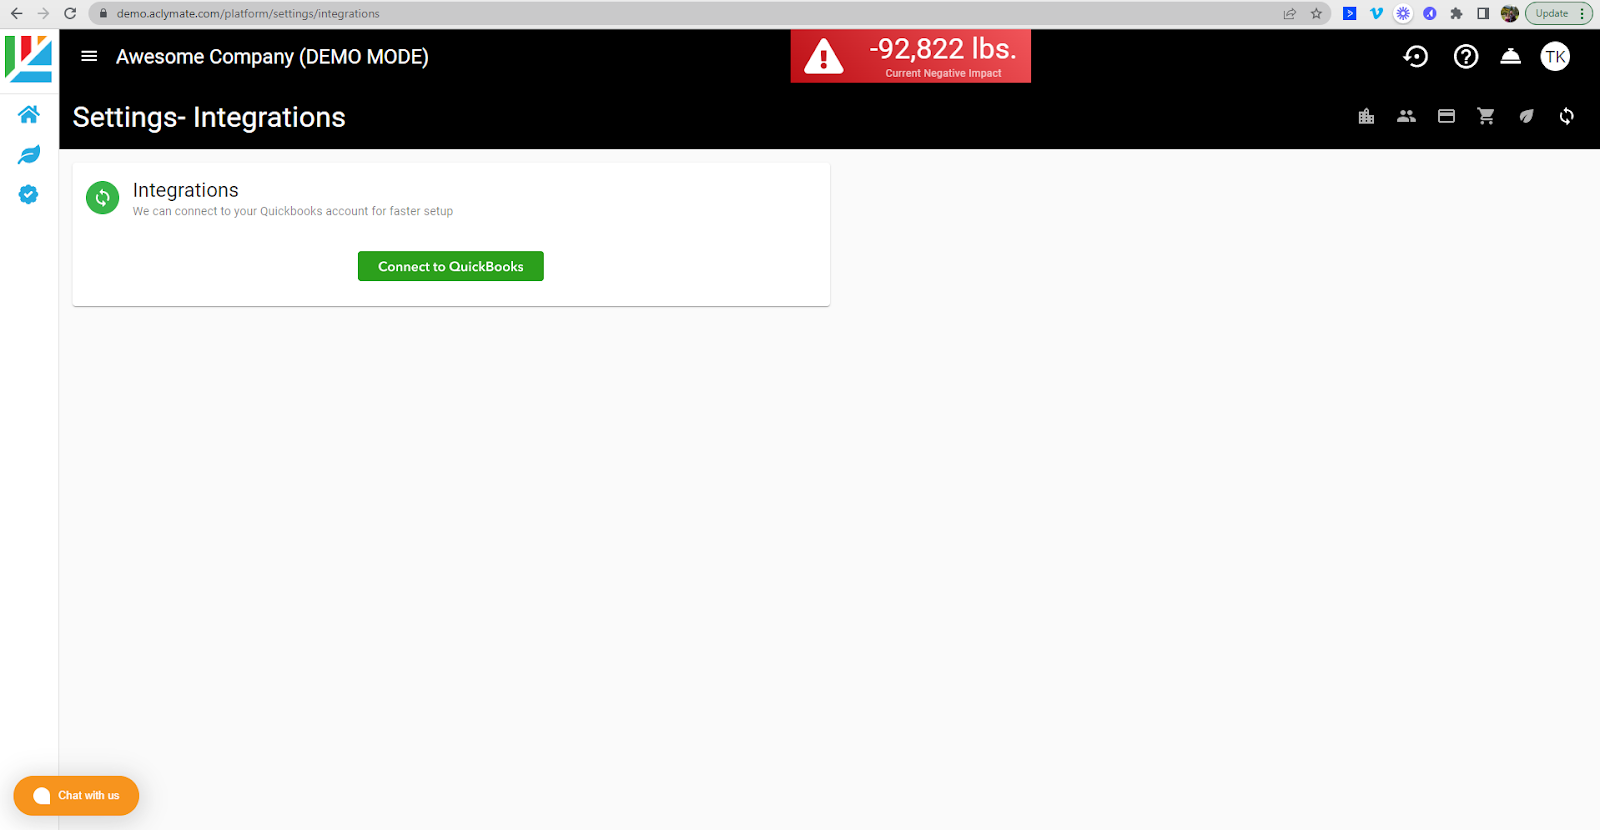The image size is (1600, 830).
Task: Click the Settings- Integrations heading
Action: pos(209,117)
